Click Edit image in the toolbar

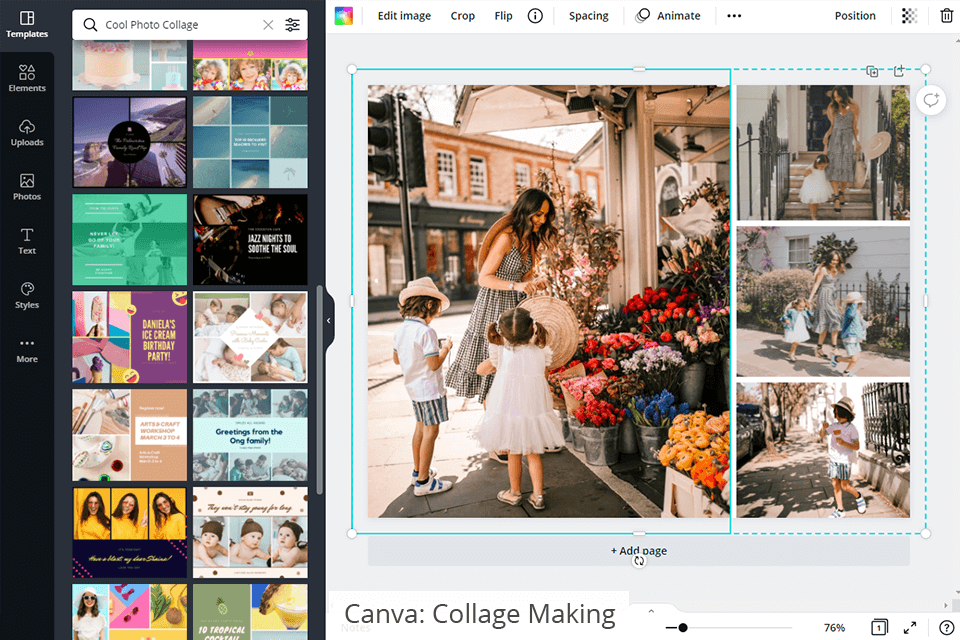click(x=404, y=16)
